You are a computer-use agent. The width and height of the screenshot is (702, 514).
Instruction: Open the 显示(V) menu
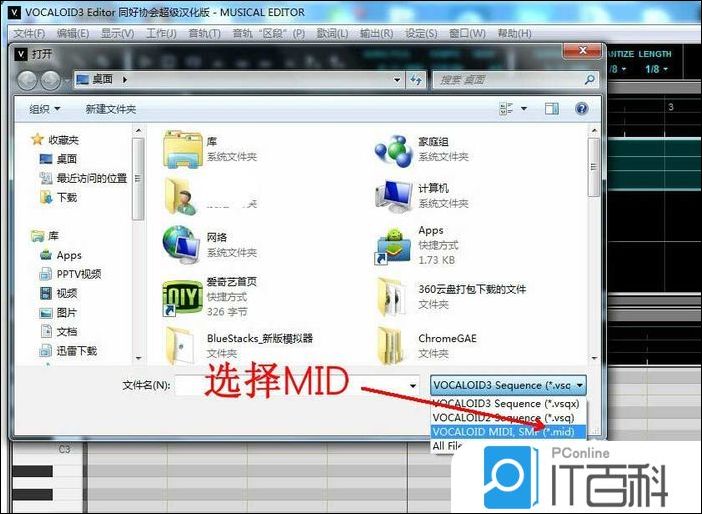click(x=117, y=33)
